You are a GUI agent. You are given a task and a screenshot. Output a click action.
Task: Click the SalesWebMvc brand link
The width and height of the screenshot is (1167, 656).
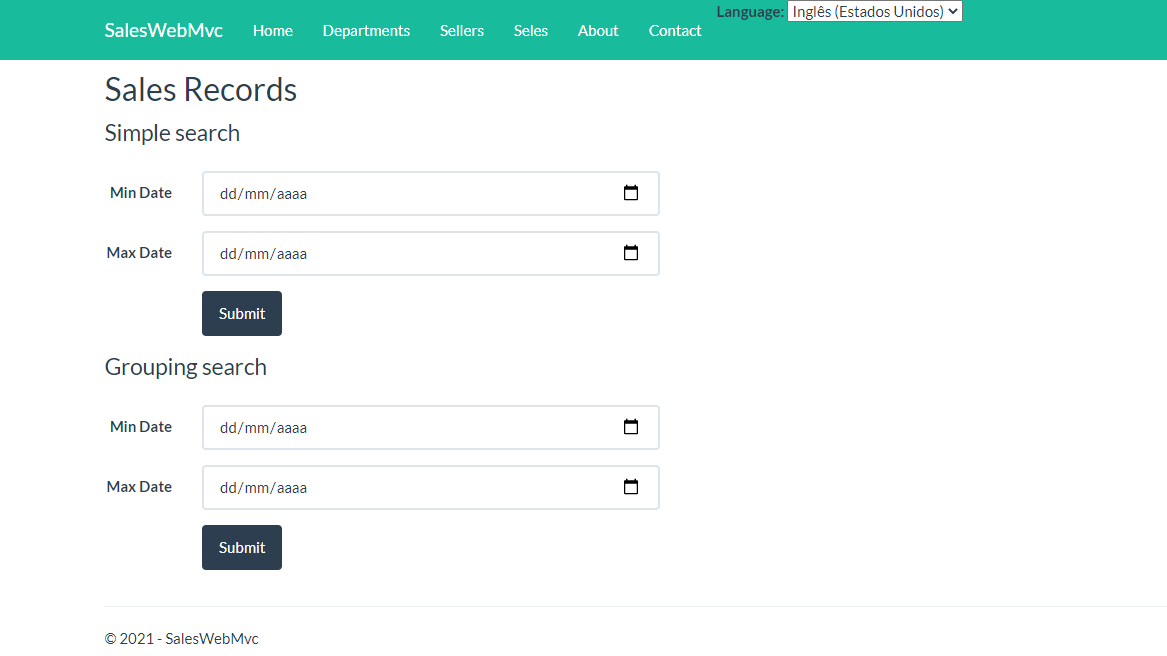point(163,29)
